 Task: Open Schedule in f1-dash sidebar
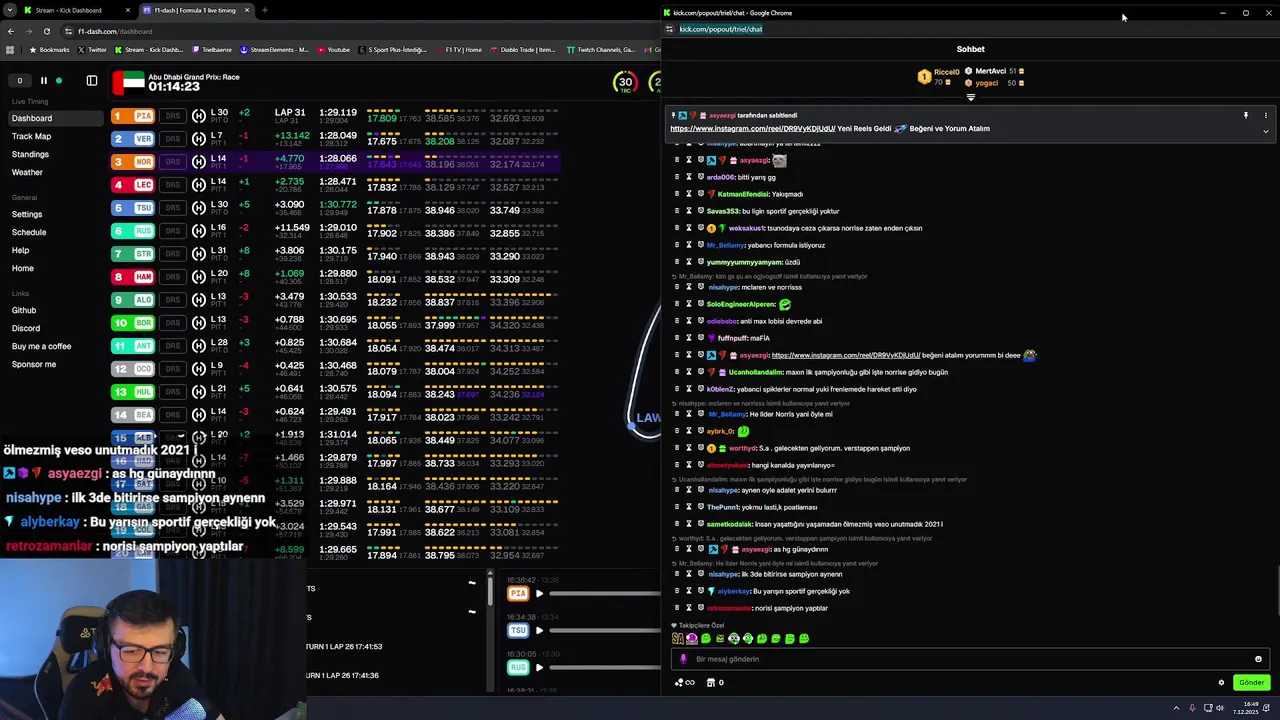[x=29, y=232]
